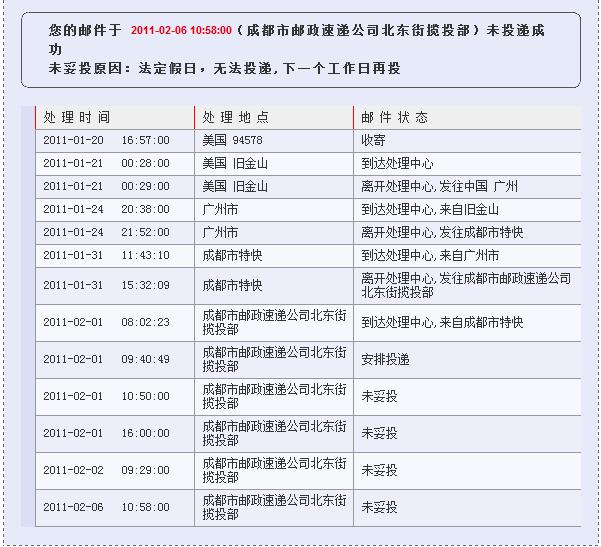Click '成都市特快' in the 11:43:10 row

[x=232, y=255]
